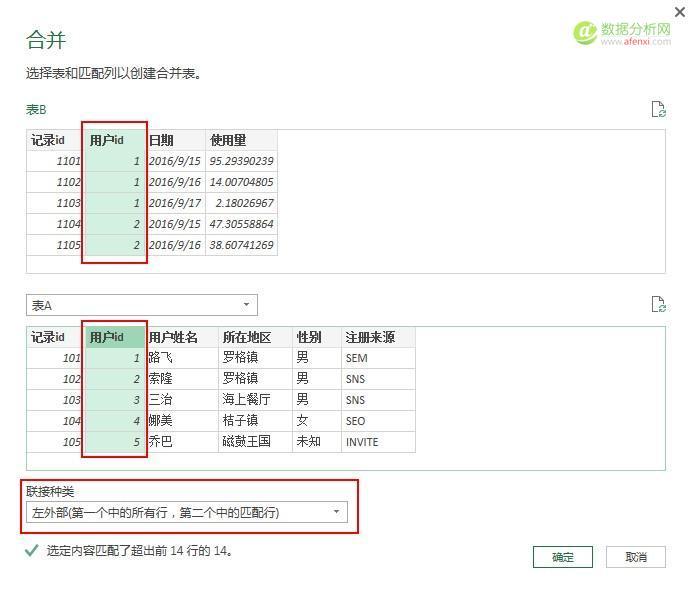Screen dimensions: 692x589
Task: Select 日期 column header in 表B
Action: [176, 140]
